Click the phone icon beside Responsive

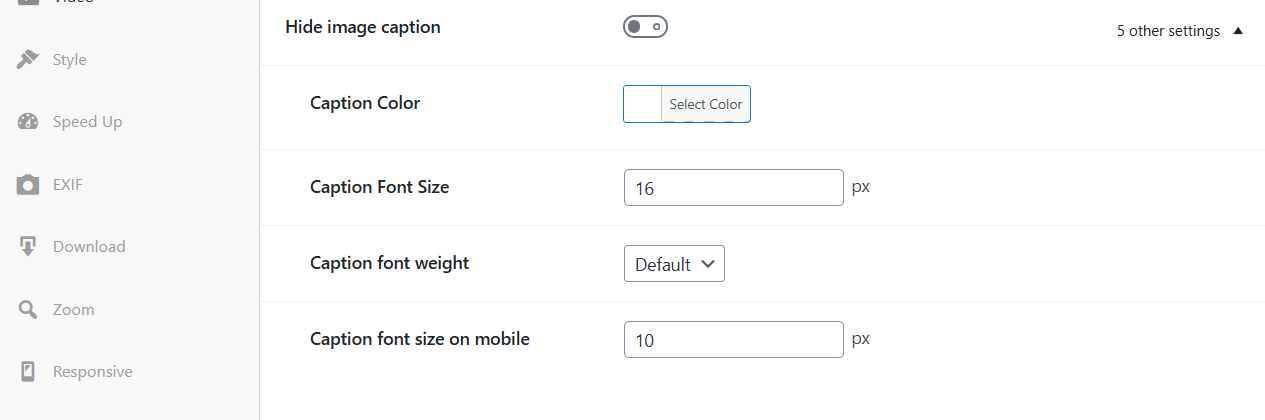[x=28, y=372]
